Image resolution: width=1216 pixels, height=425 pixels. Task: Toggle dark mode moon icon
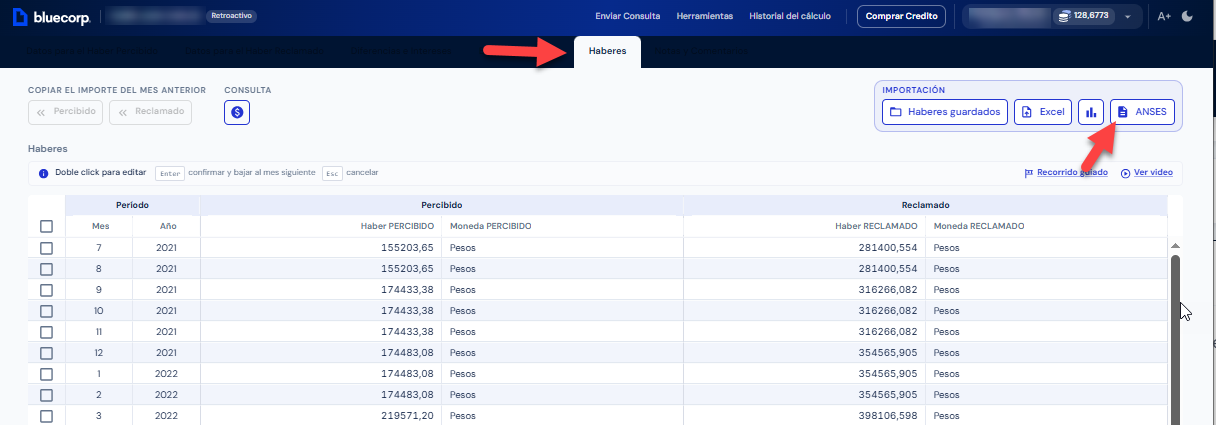[x=1187, y=16]
